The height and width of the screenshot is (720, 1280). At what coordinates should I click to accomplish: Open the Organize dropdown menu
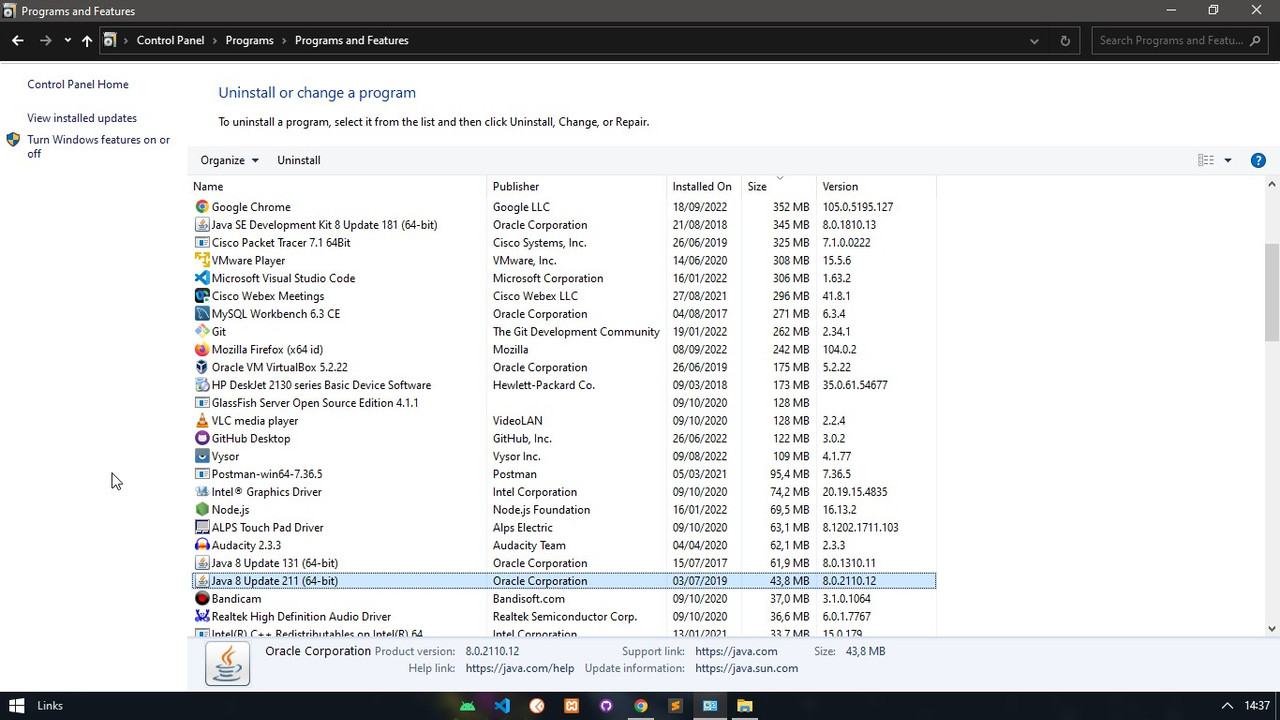coord(229,160)
